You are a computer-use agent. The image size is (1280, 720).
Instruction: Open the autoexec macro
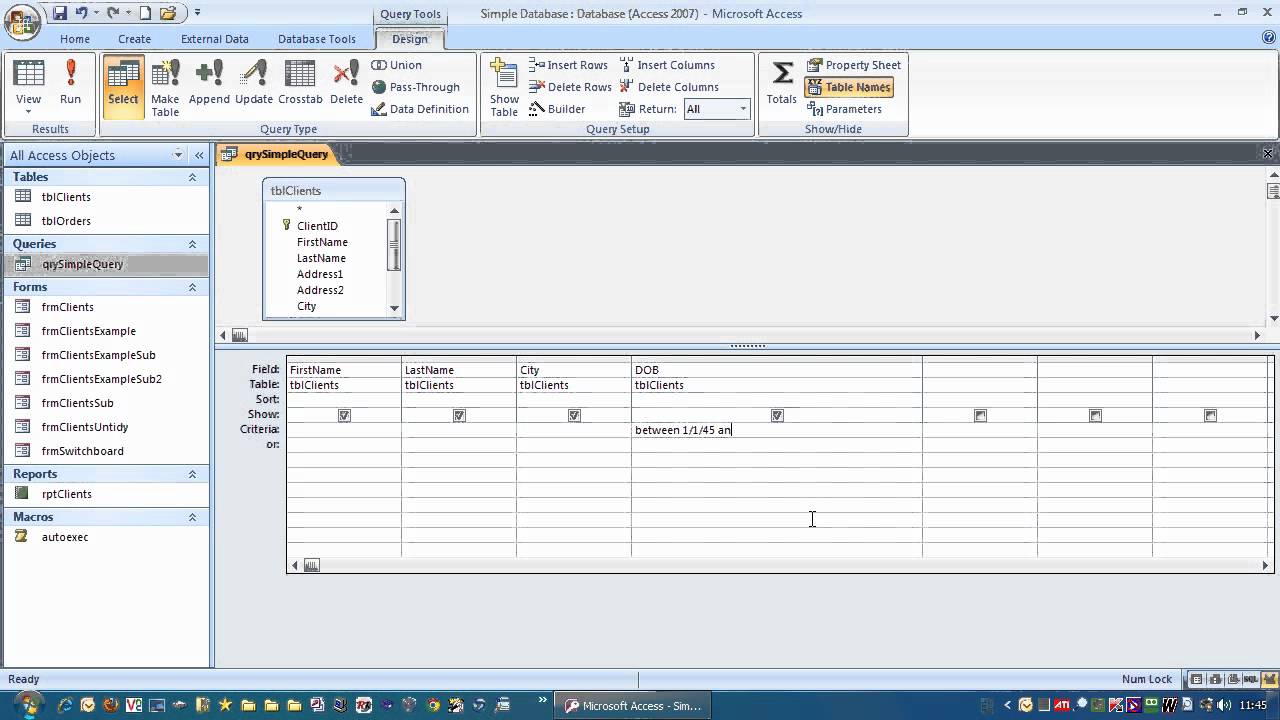65,537
